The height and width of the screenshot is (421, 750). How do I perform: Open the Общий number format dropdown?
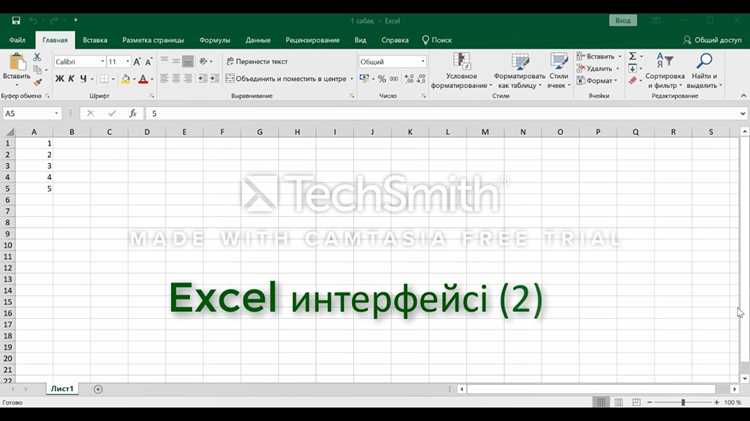click(x=423, y=62)
